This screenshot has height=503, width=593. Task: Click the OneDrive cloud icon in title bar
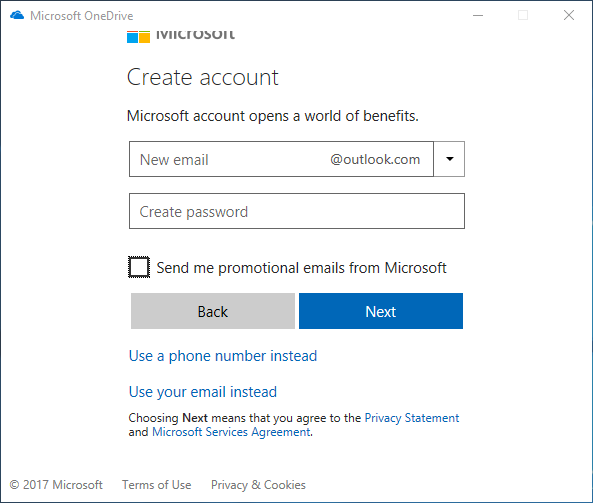coord(17,16)
